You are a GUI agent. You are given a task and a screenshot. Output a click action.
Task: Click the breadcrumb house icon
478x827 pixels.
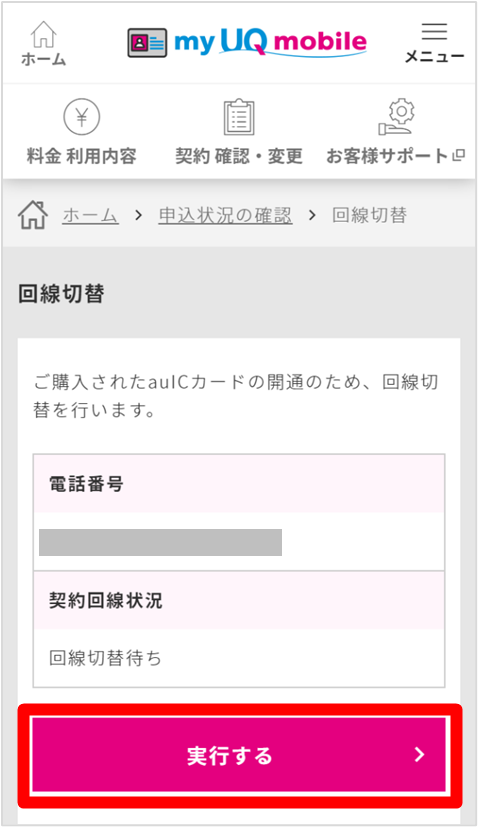33,215
